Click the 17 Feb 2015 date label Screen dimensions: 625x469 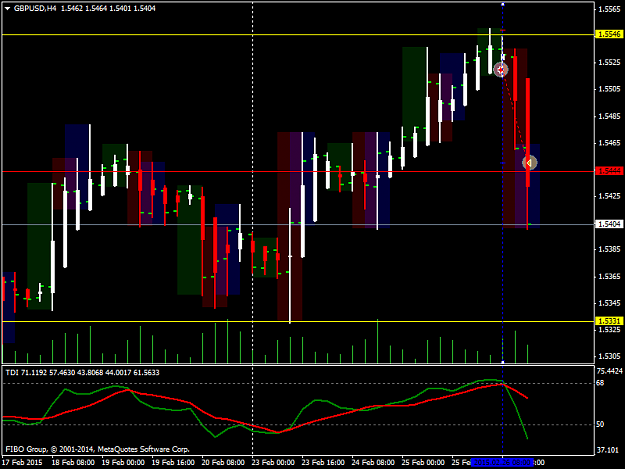(22, 463)
